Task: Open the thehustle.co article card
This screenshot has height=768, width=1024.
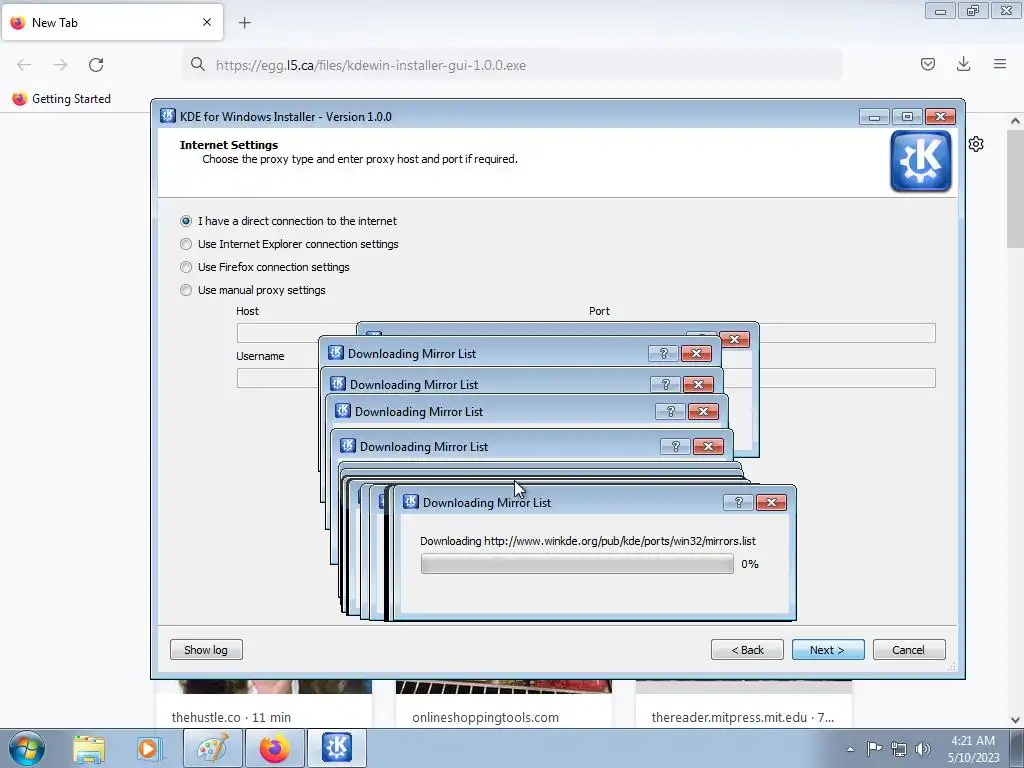Action: coord(264,704)
